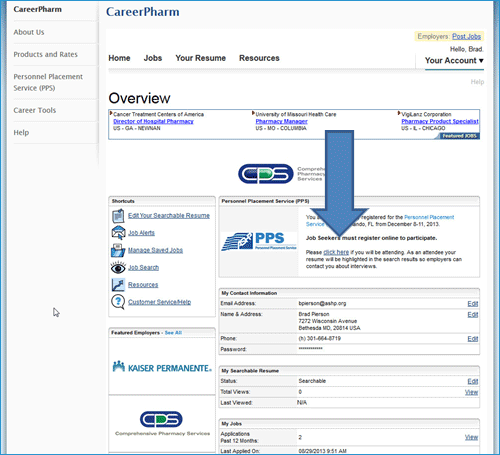Screen dimensions: 500x455
Task: Click the Manage Saved Jobs link
Action: (x=155, y=250)
